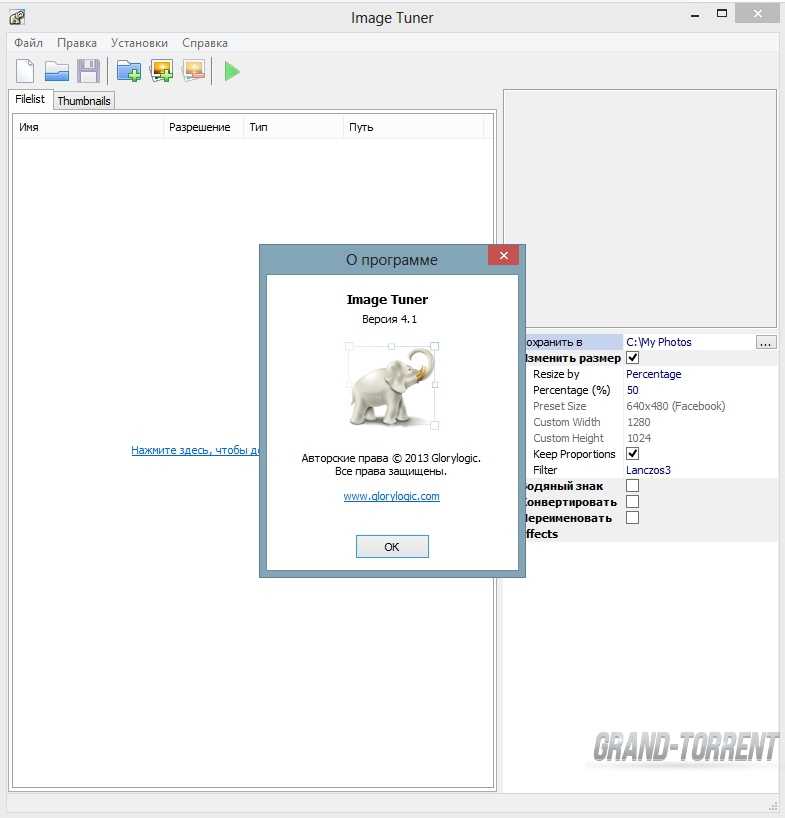Click the New task list toolbar icon
The image size is (785, 818).
25,71
